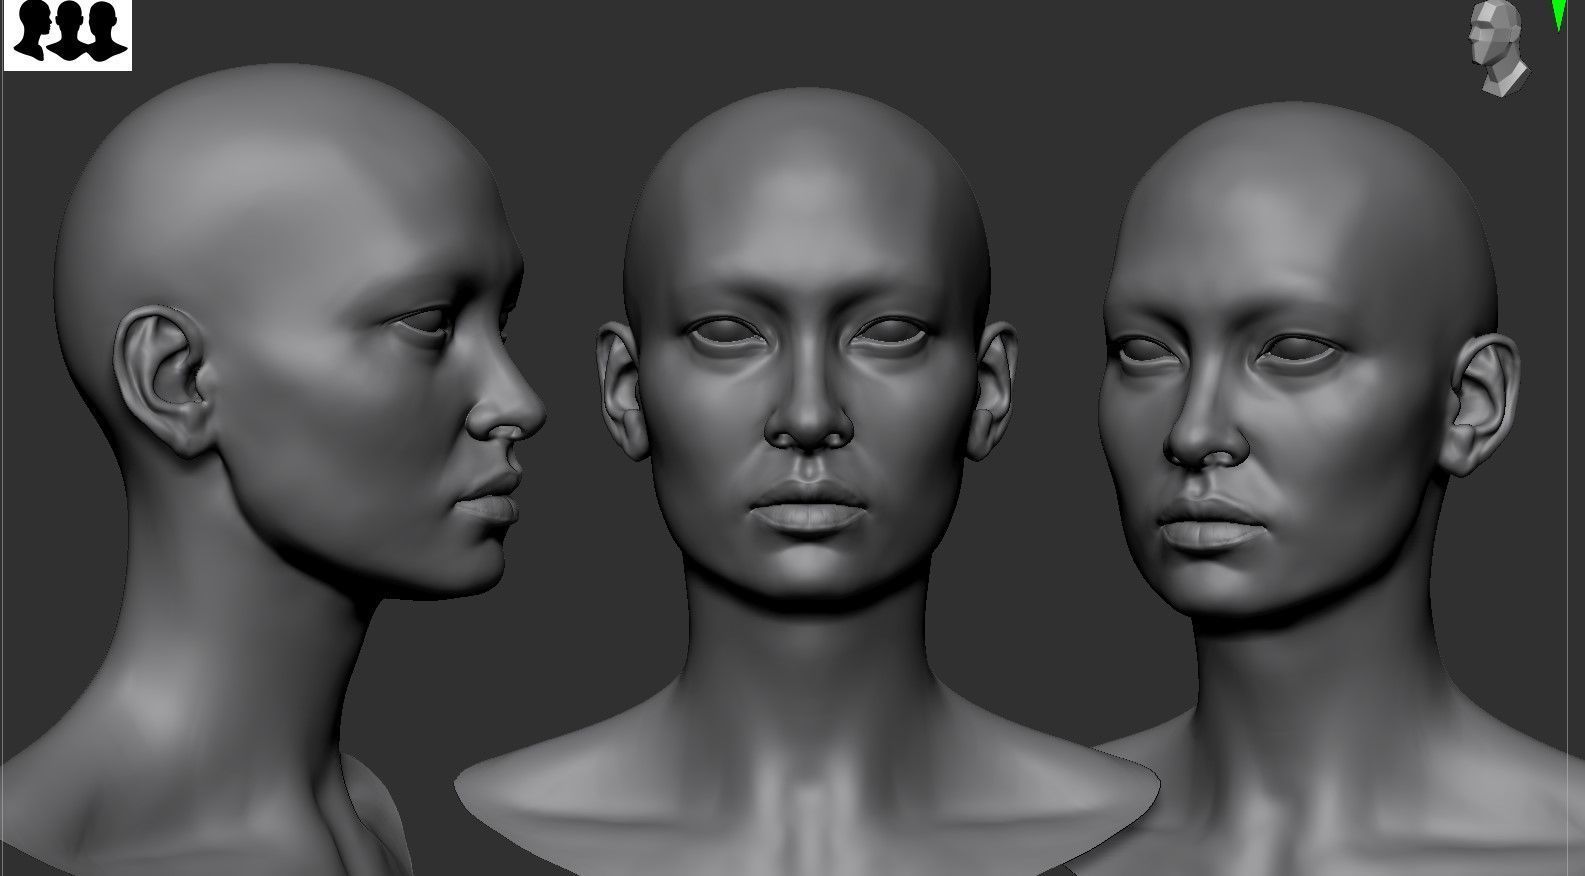Click the head orientation gizmo
Screen dimensions: 1585x876
tap(1498, 48)
